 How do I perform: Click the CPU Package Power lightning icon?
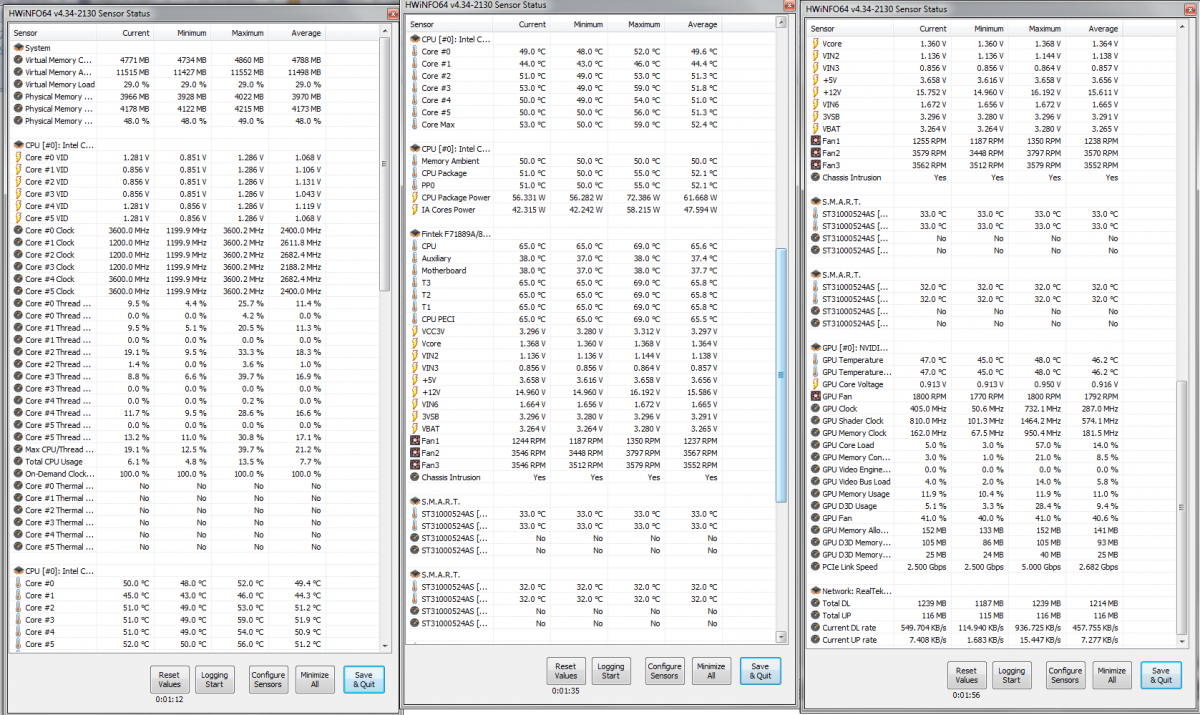coord(415,197)
